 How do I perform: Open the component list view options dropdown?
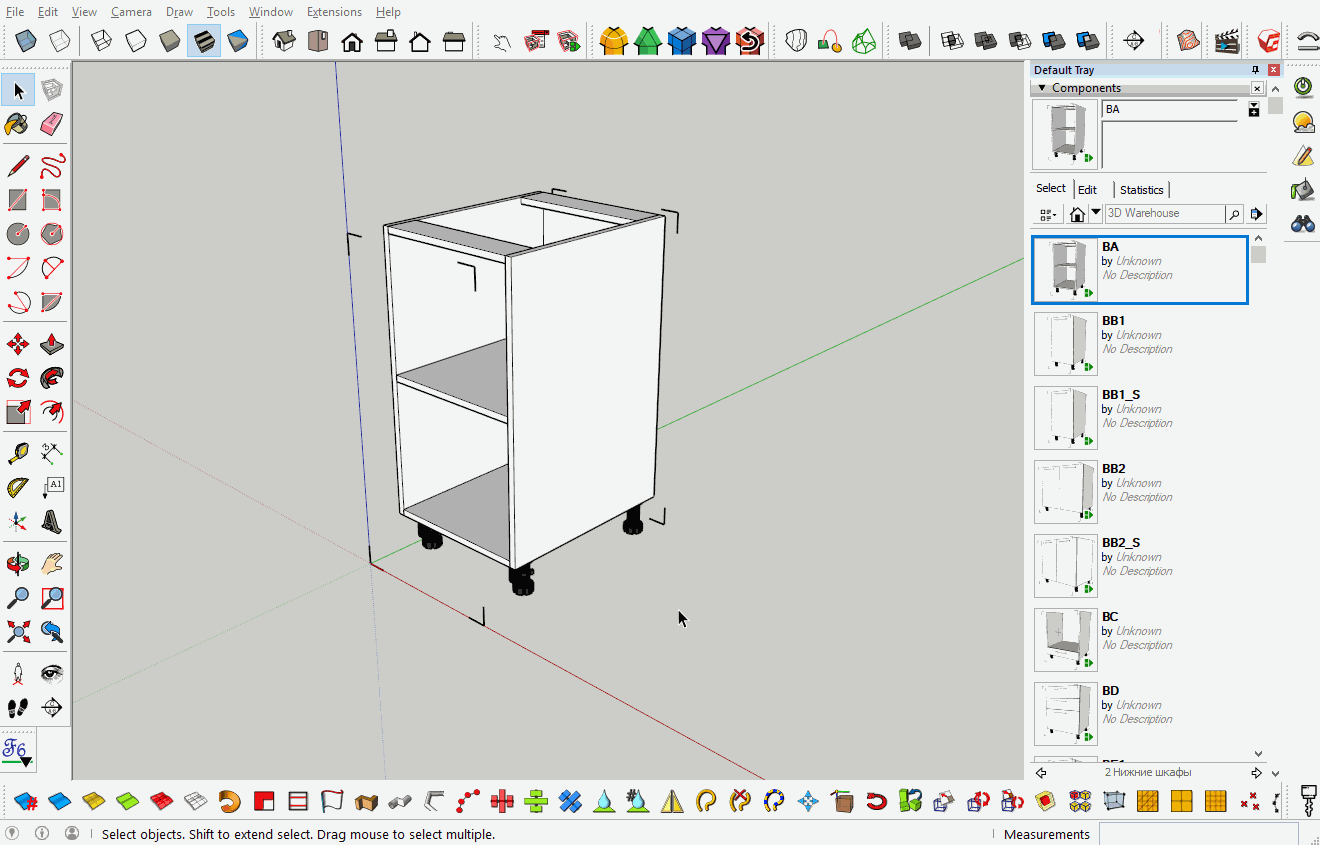pos(1047,213)
